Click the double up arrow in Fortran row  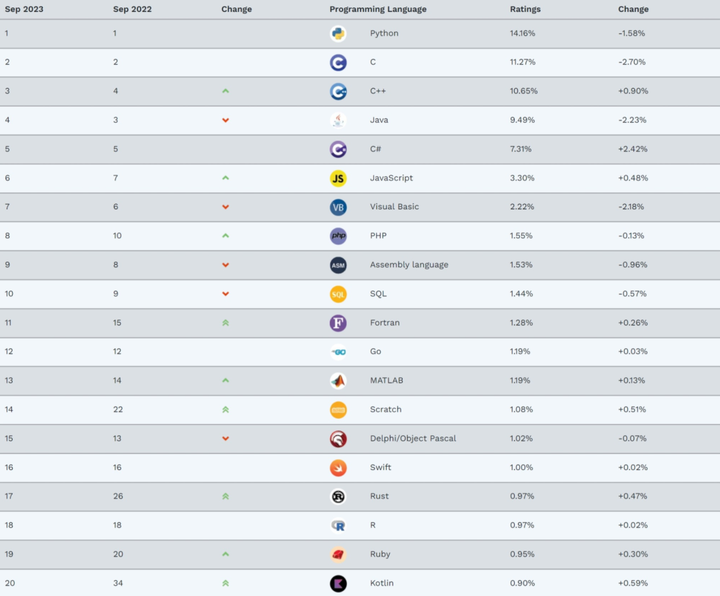click(226, 323)
